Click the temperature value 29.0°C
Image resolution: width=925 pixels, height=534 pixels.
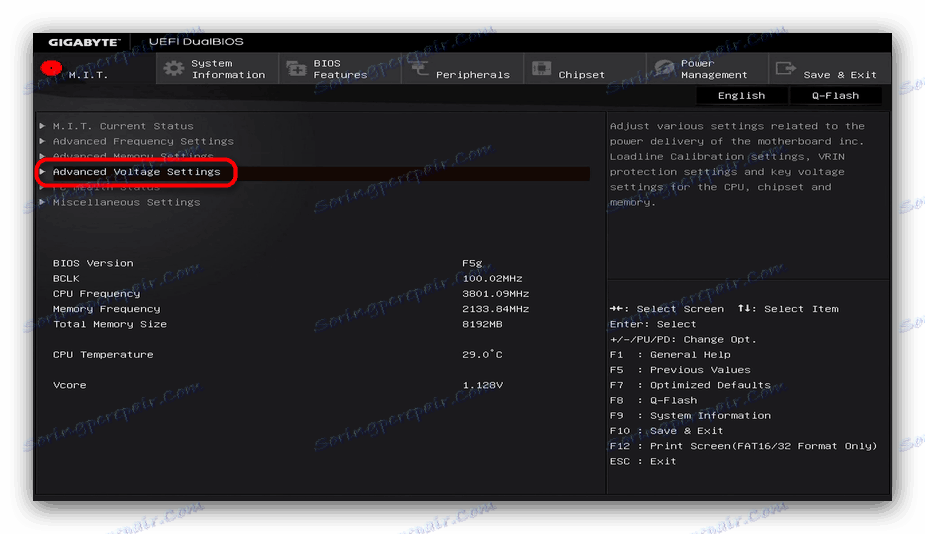click(482, 354)
